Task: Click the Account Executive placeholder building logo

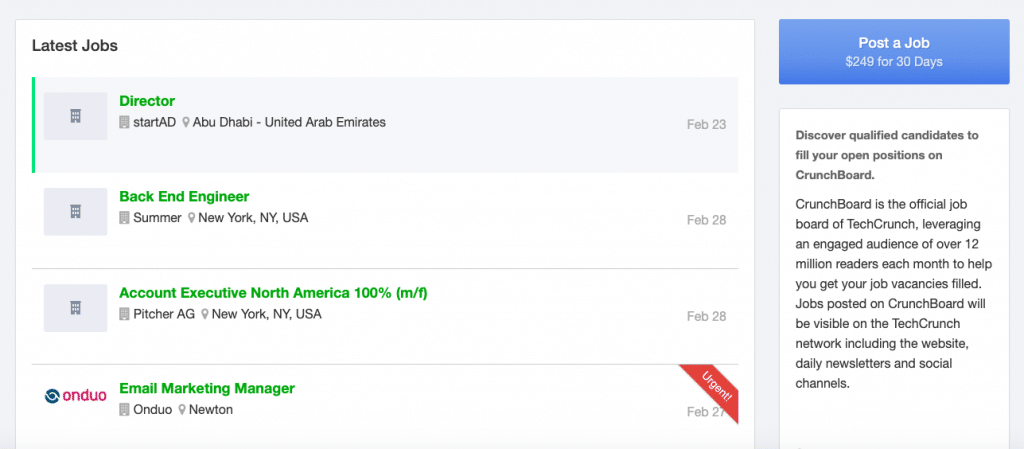Action: (75, 307)
